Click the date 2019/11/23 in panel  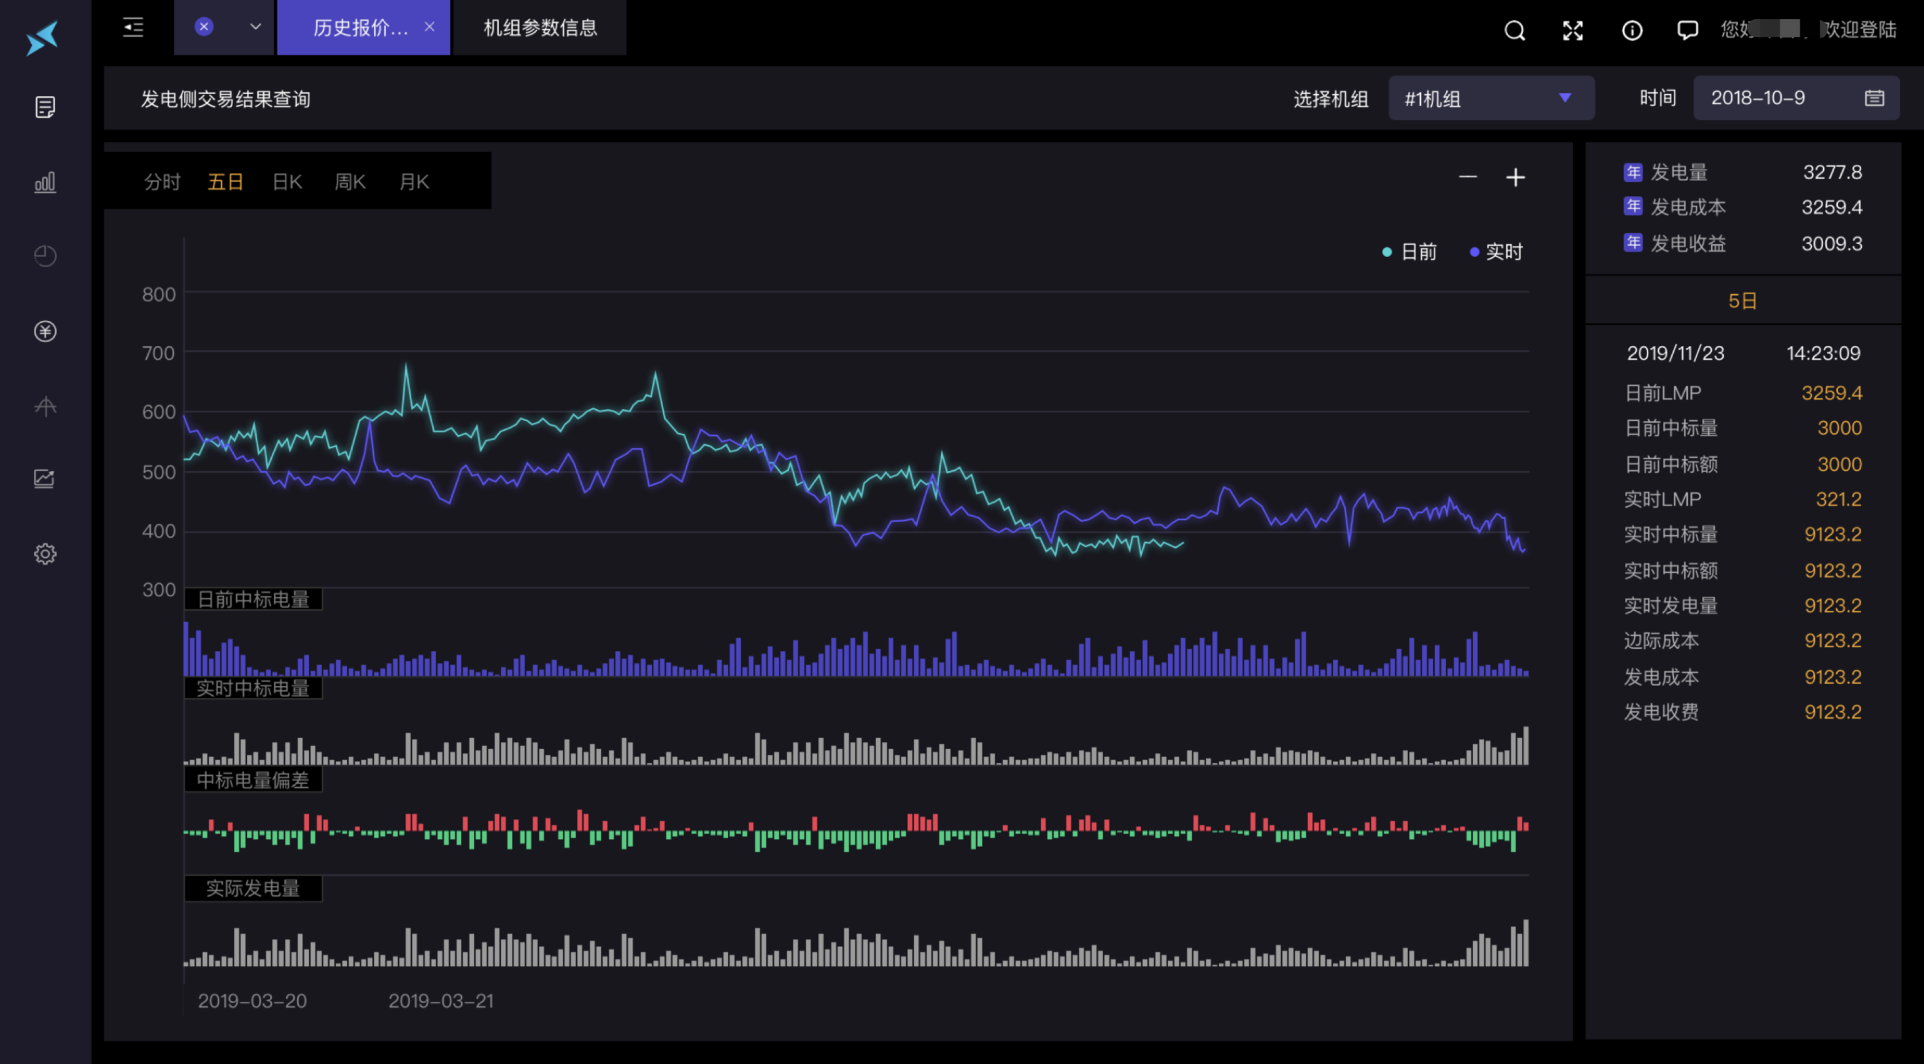pos(1675,353)
